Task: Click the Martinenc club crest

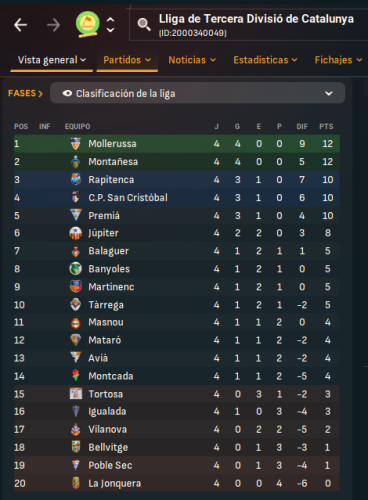Action: (76, 287)
